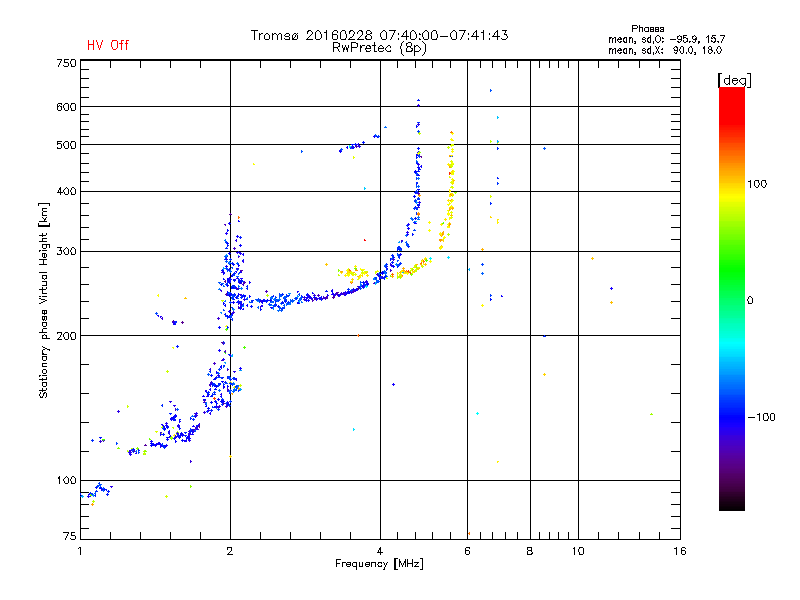Select 'mean, sd,X: 90.0, 18.0' line
Viewport: 800px width, 600px height.
tap(665, 50)
